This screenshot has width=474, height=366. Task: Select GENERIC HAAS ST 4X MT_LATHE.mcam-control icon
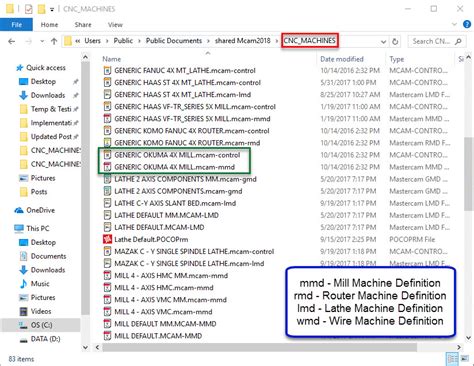coord(107,83)
